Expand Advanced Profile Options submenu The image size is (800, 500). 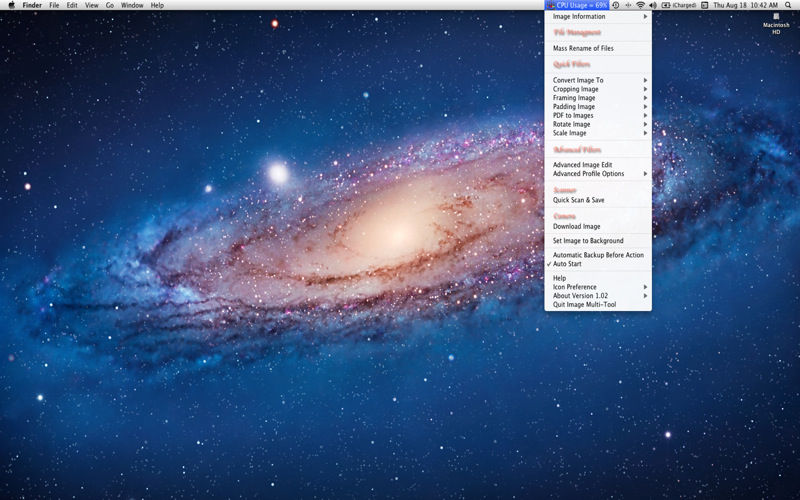pyautogui.click(x=598, y=173)
